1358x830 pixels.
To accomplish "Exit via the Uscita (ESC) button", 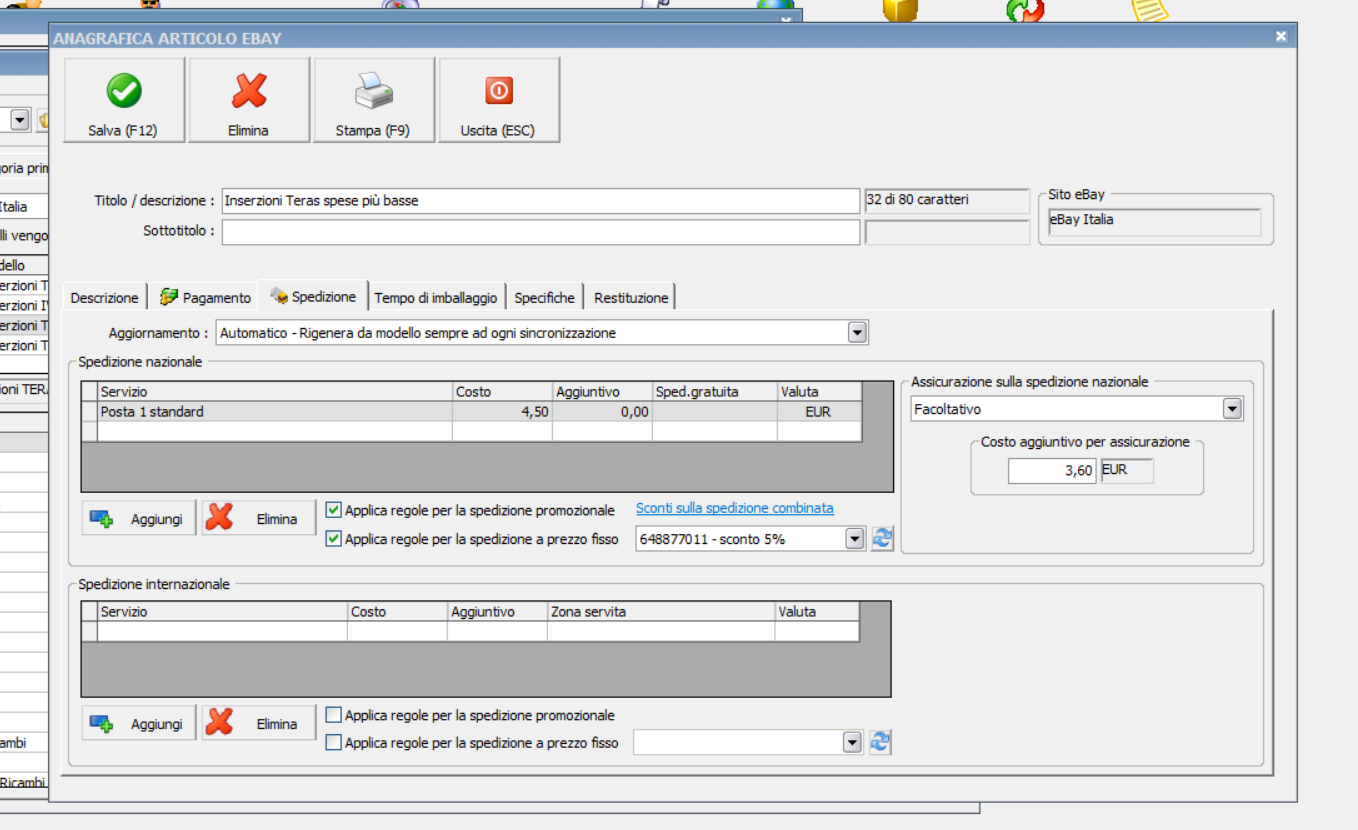I will pyautogui.click(x=499, y=100).
